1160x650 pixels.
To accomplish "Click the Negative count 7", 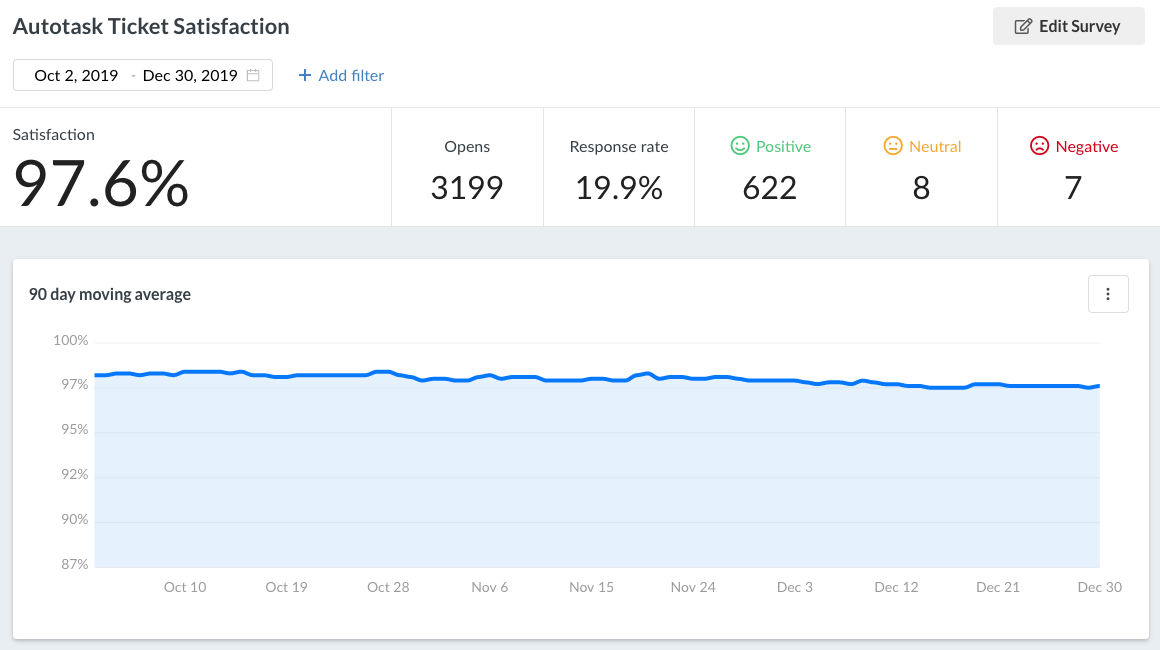I will click(1073, 188).
